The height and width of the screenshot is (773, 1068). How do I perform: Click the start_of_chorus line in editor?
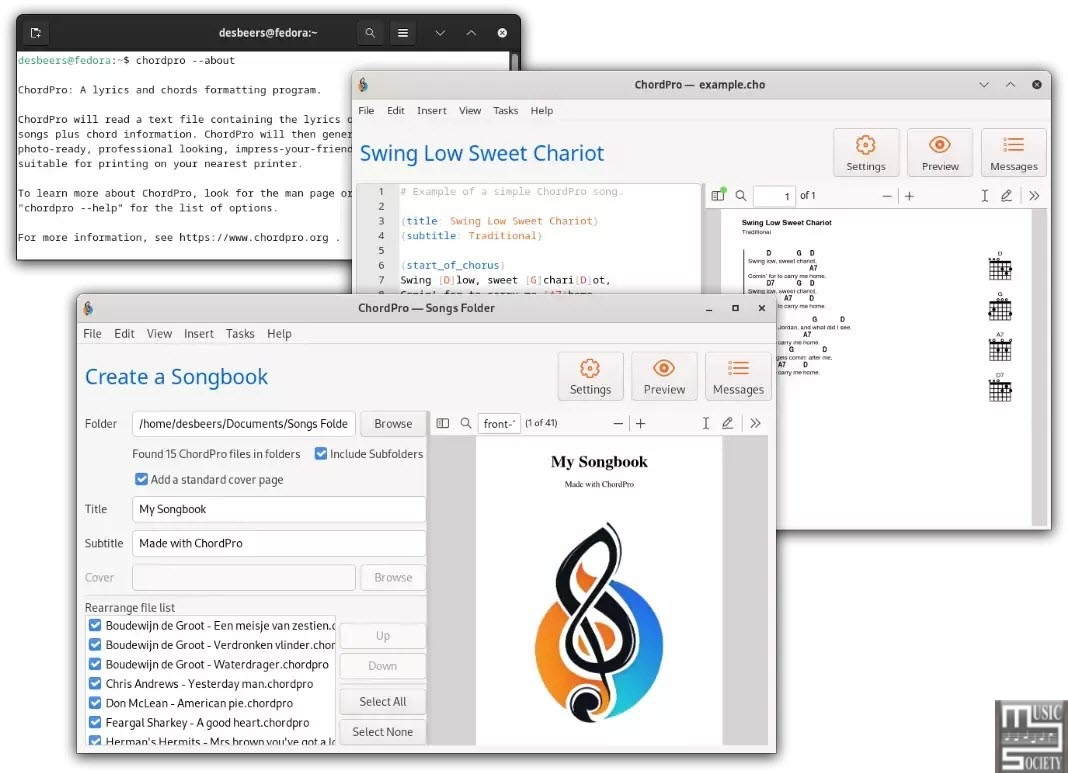tap(452, 265)
